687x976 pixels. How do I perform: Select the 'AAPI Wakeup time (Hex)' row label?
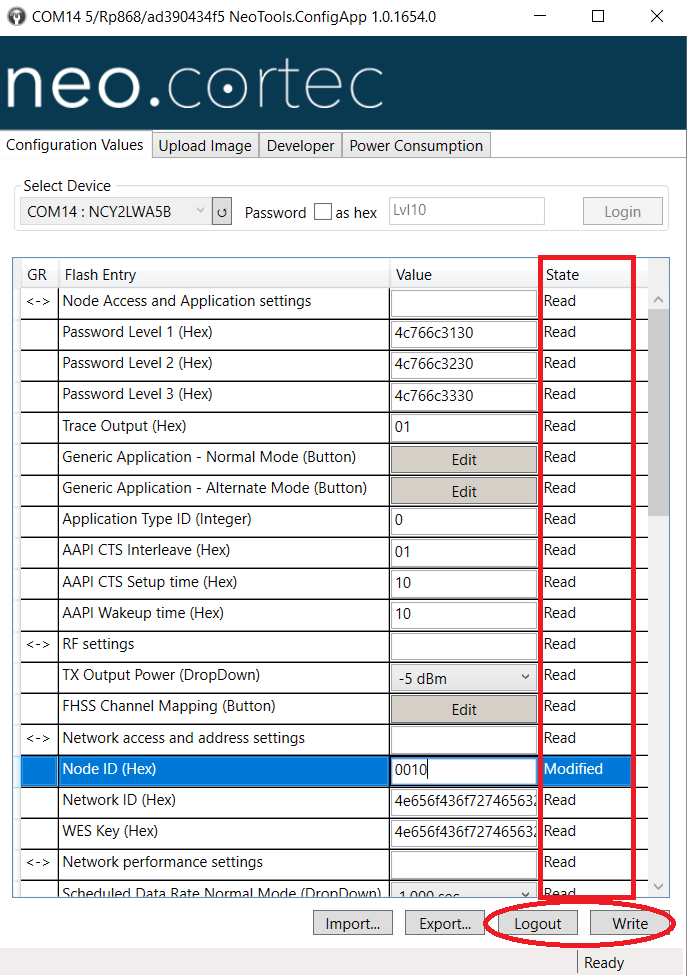click(143, 613)
